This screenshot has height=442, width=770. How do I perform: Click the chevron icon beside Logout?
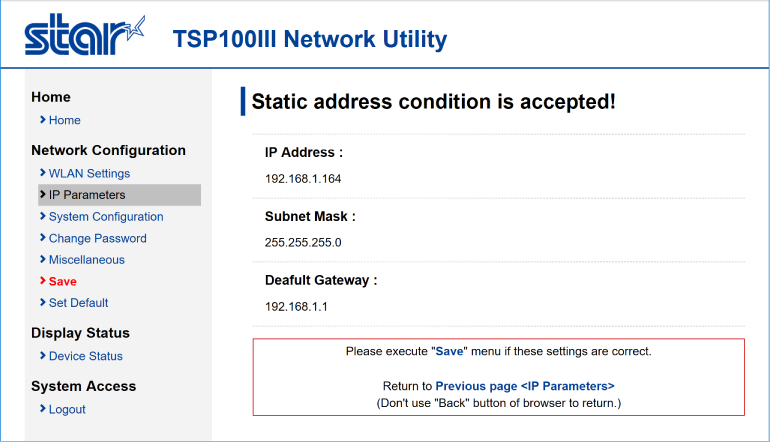tap(43, 409)
